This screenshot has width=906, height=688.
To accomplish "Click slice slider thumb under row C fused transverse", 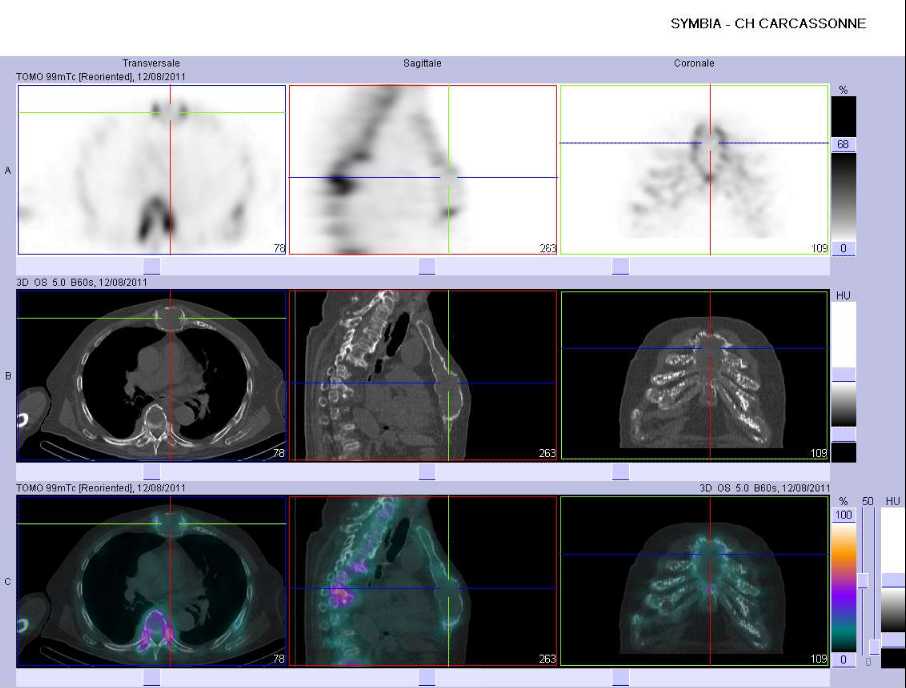I will coord(151,678).
